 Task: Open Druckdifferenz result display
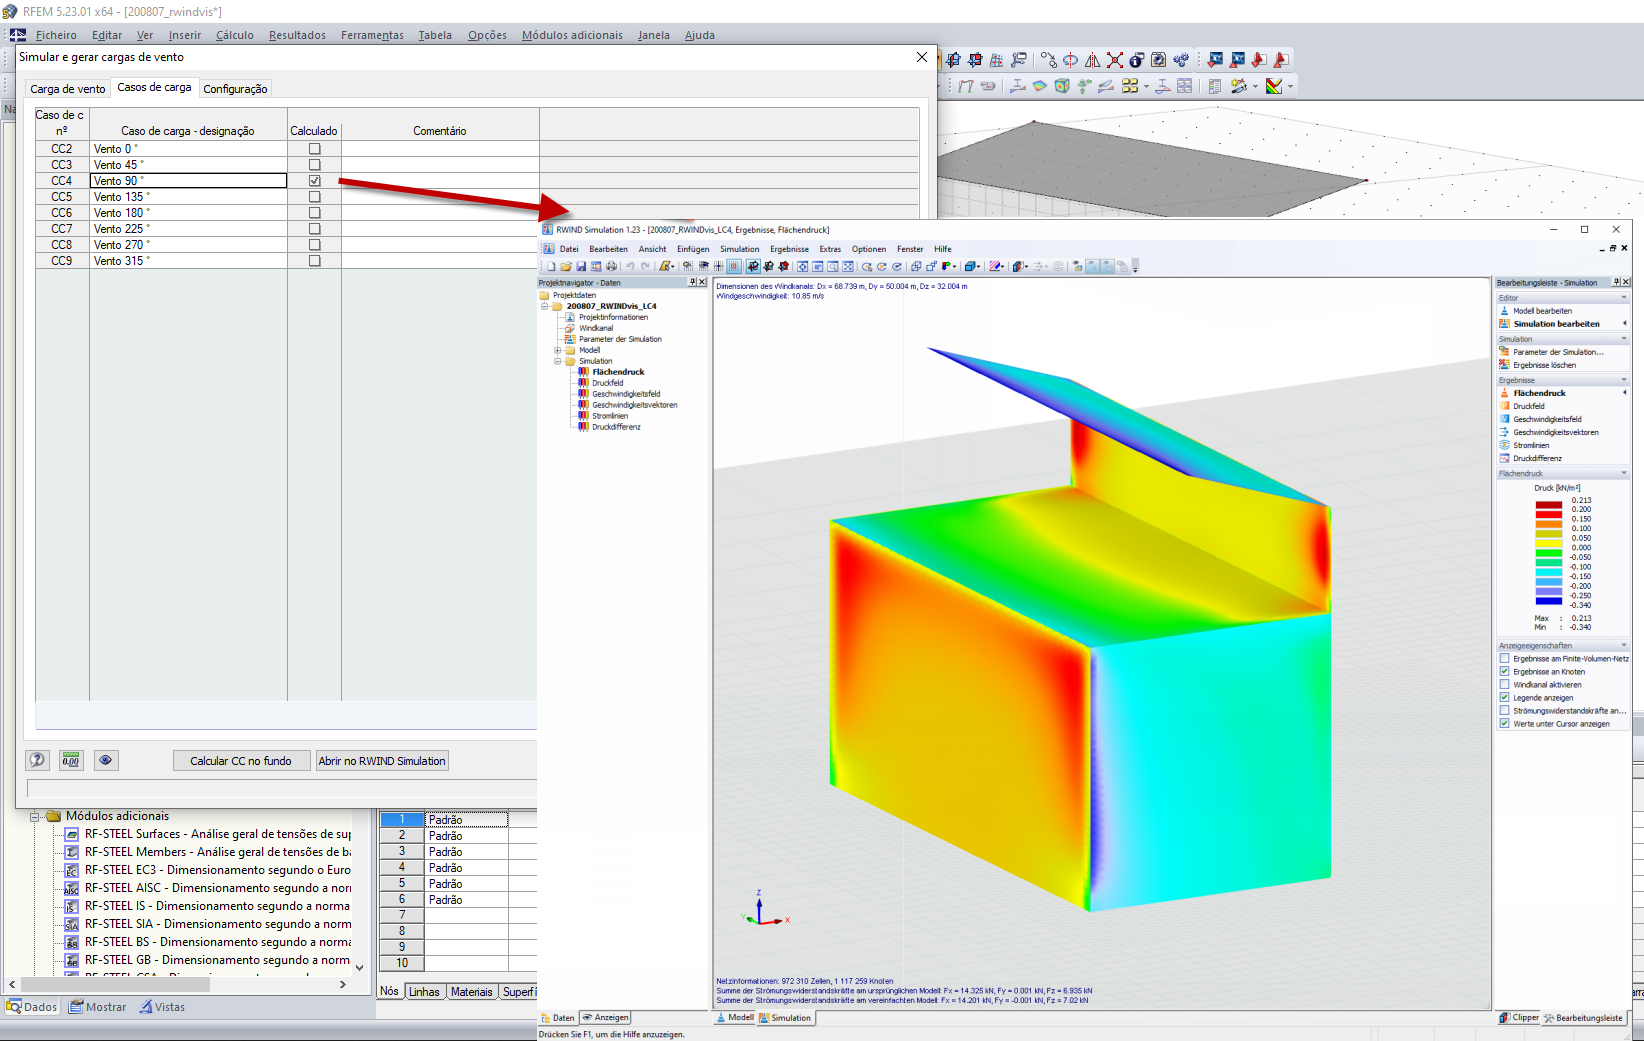click(1539, 458)
